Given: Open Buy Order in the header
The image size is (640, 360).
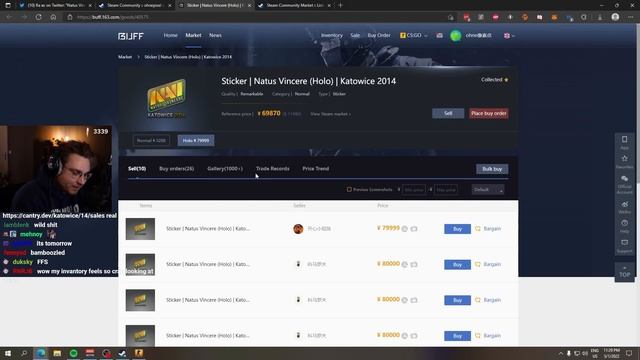Looking at the screenshot, I should click(x=379, y=36).
